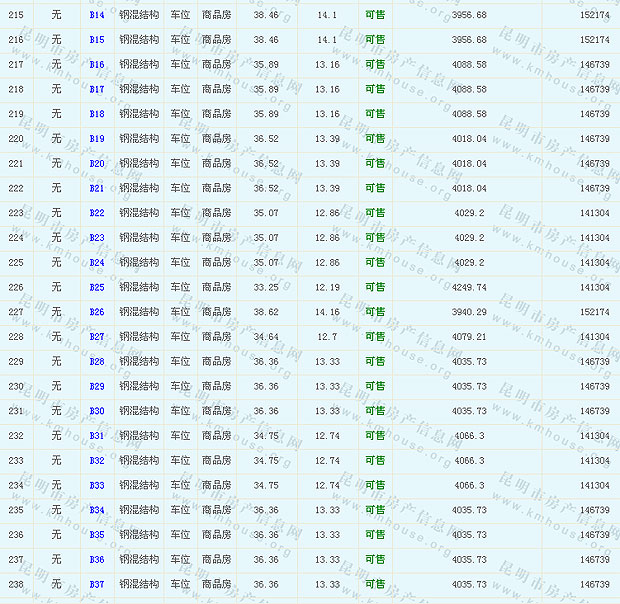
Task: Click the B33 unit link
Action: [97, 485]
